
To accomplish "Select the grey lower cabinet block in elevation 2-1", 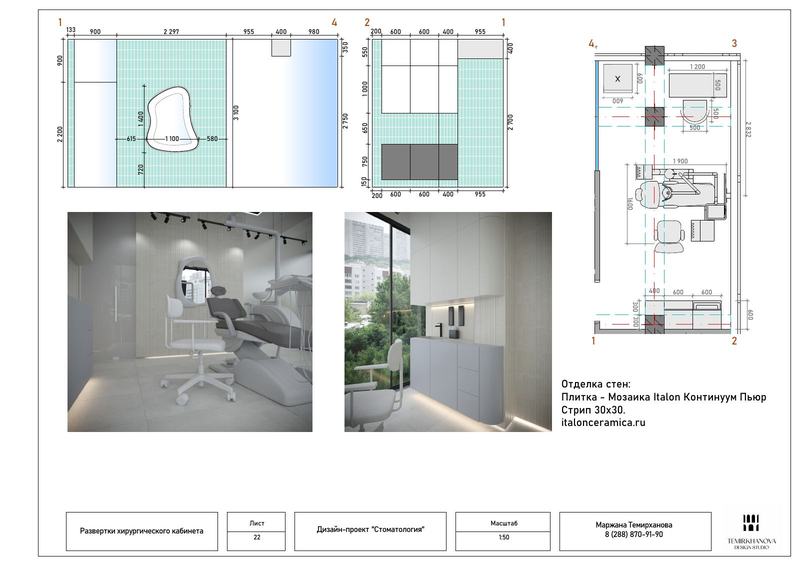I will [x=419, y=162].
